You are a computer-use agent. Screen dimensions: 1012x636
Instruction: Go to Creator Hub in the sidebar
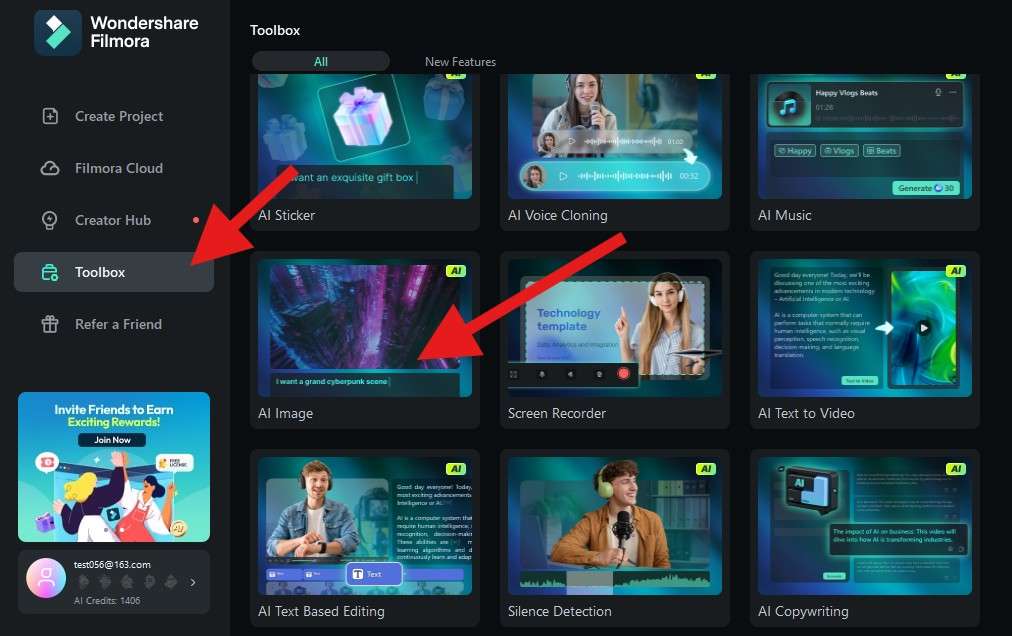pos(114,220)
